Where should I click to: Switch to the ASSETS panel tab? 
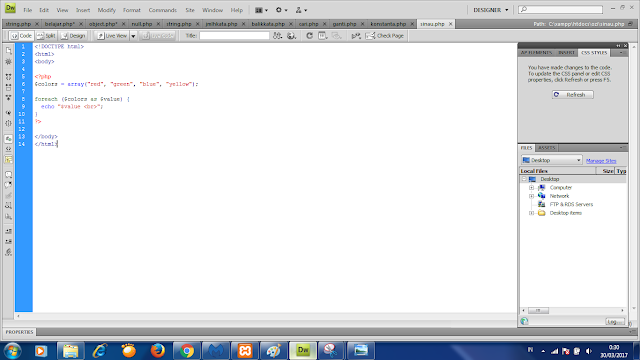point(546,148)
